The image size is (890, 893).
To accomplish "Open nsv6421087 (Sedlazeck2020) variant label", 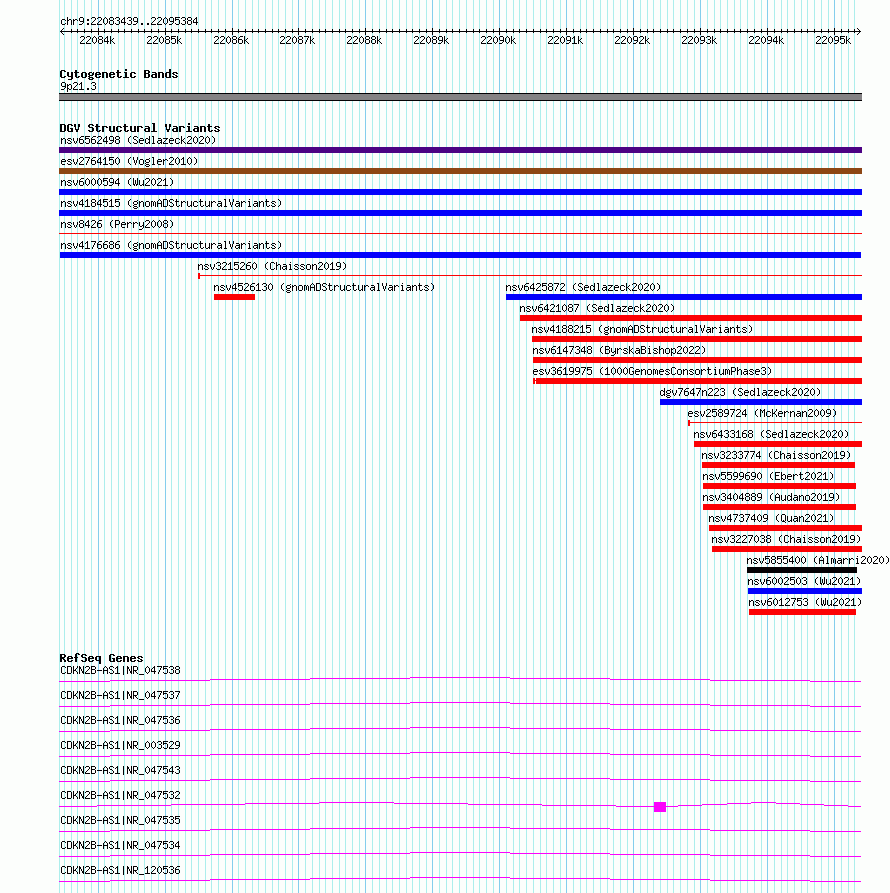I will click(x=597, y=309).
